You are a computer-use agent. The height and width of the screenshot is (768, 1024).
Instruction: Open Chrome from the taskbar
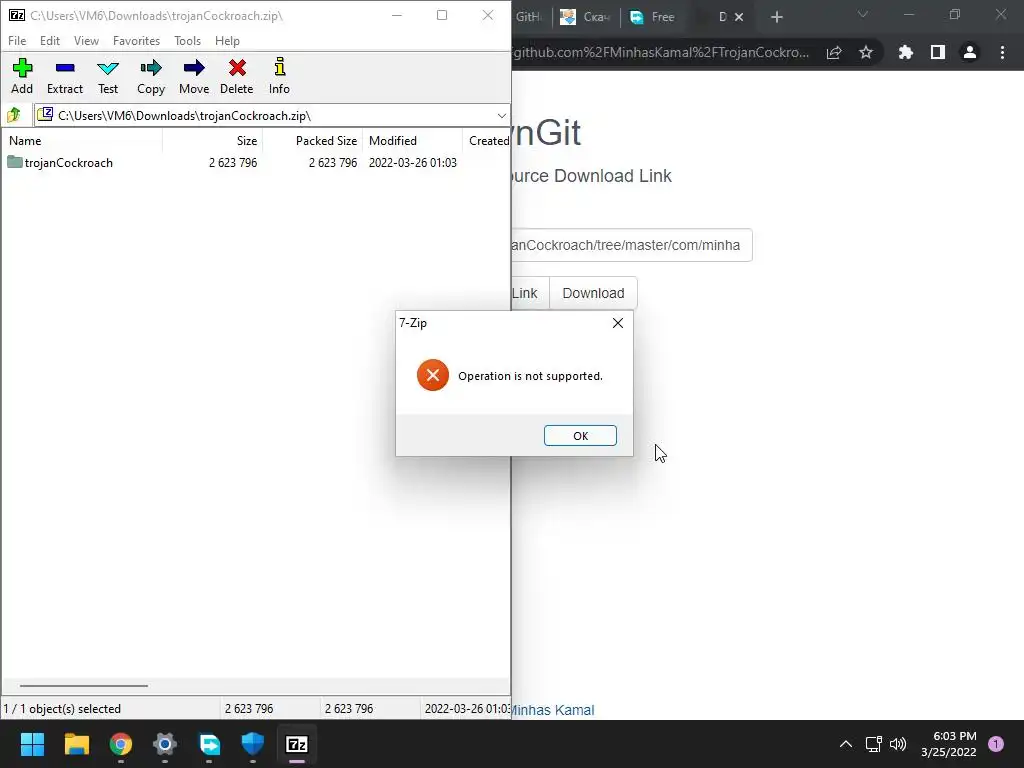pos(121,744)
